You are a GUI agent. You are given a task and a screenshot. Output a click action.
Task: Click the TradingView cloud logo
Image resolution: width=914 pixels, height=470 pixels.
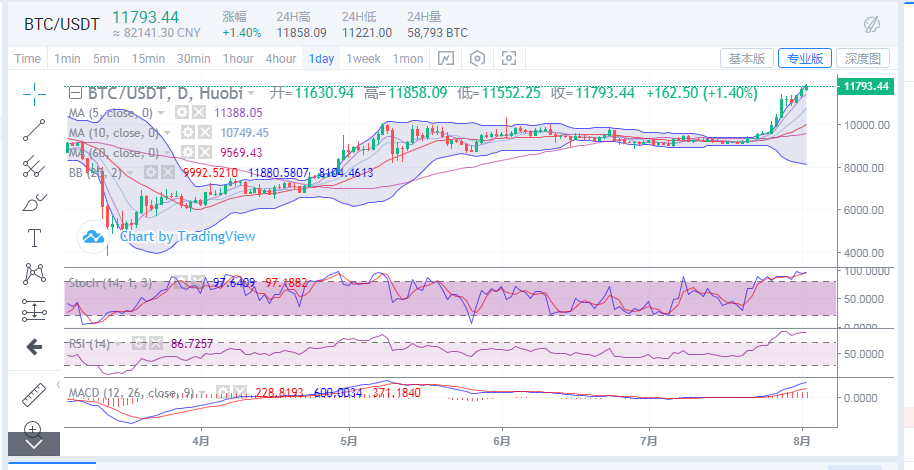click(93, 237)
